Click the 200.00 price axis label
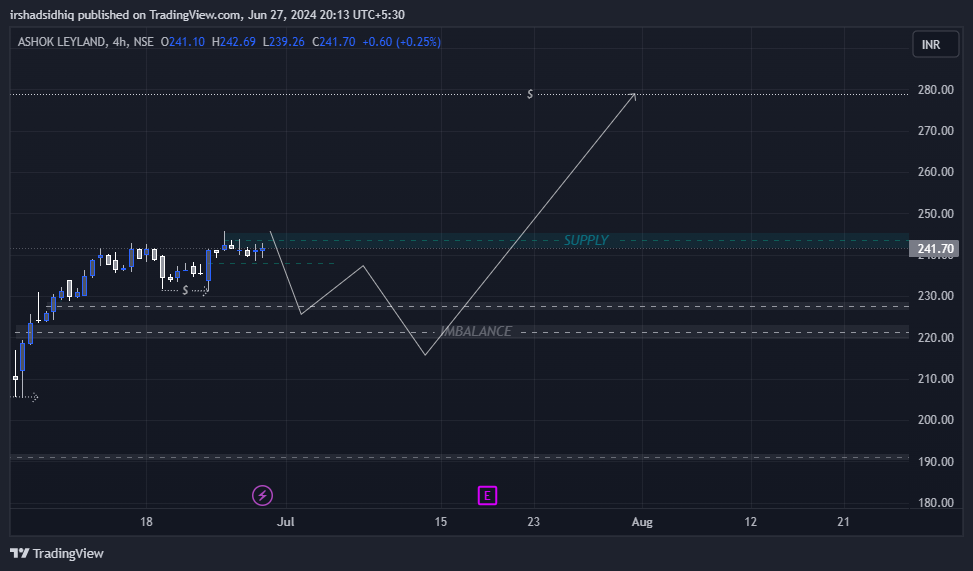 click(935, 420)
